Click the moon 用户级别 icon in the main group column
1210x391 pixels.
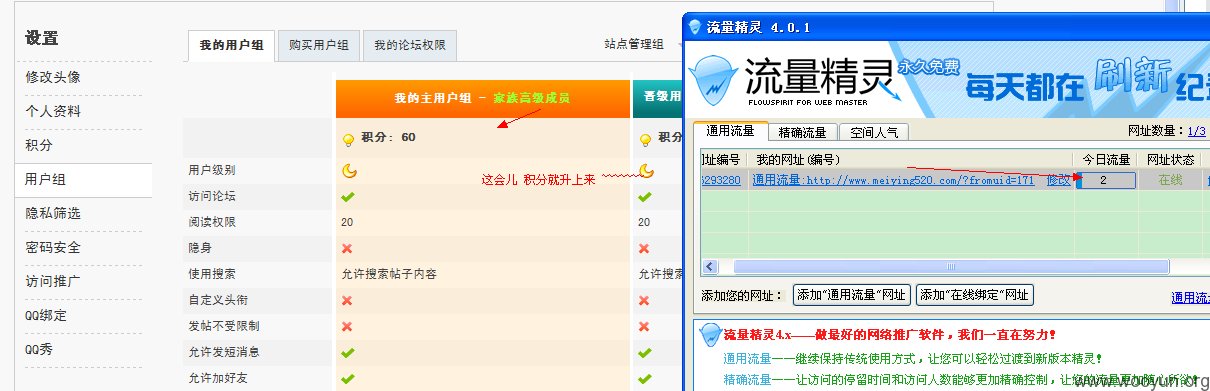coord(348,171)
